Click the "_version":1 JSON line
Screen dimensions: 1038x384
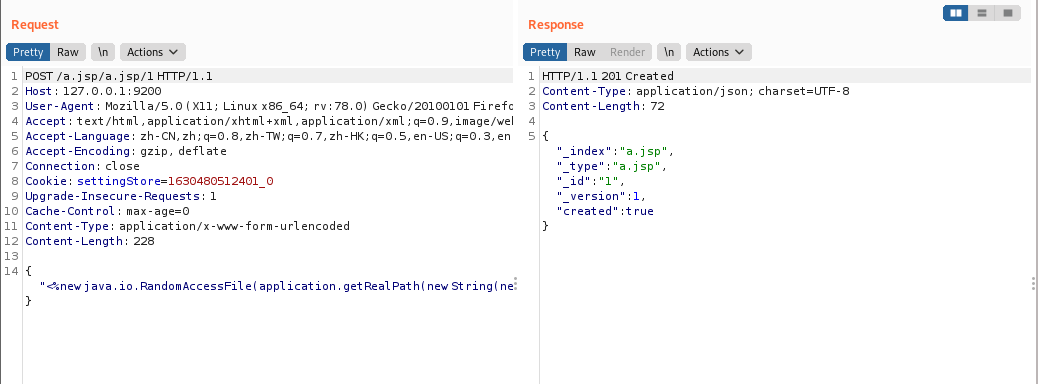pos(601,196)
